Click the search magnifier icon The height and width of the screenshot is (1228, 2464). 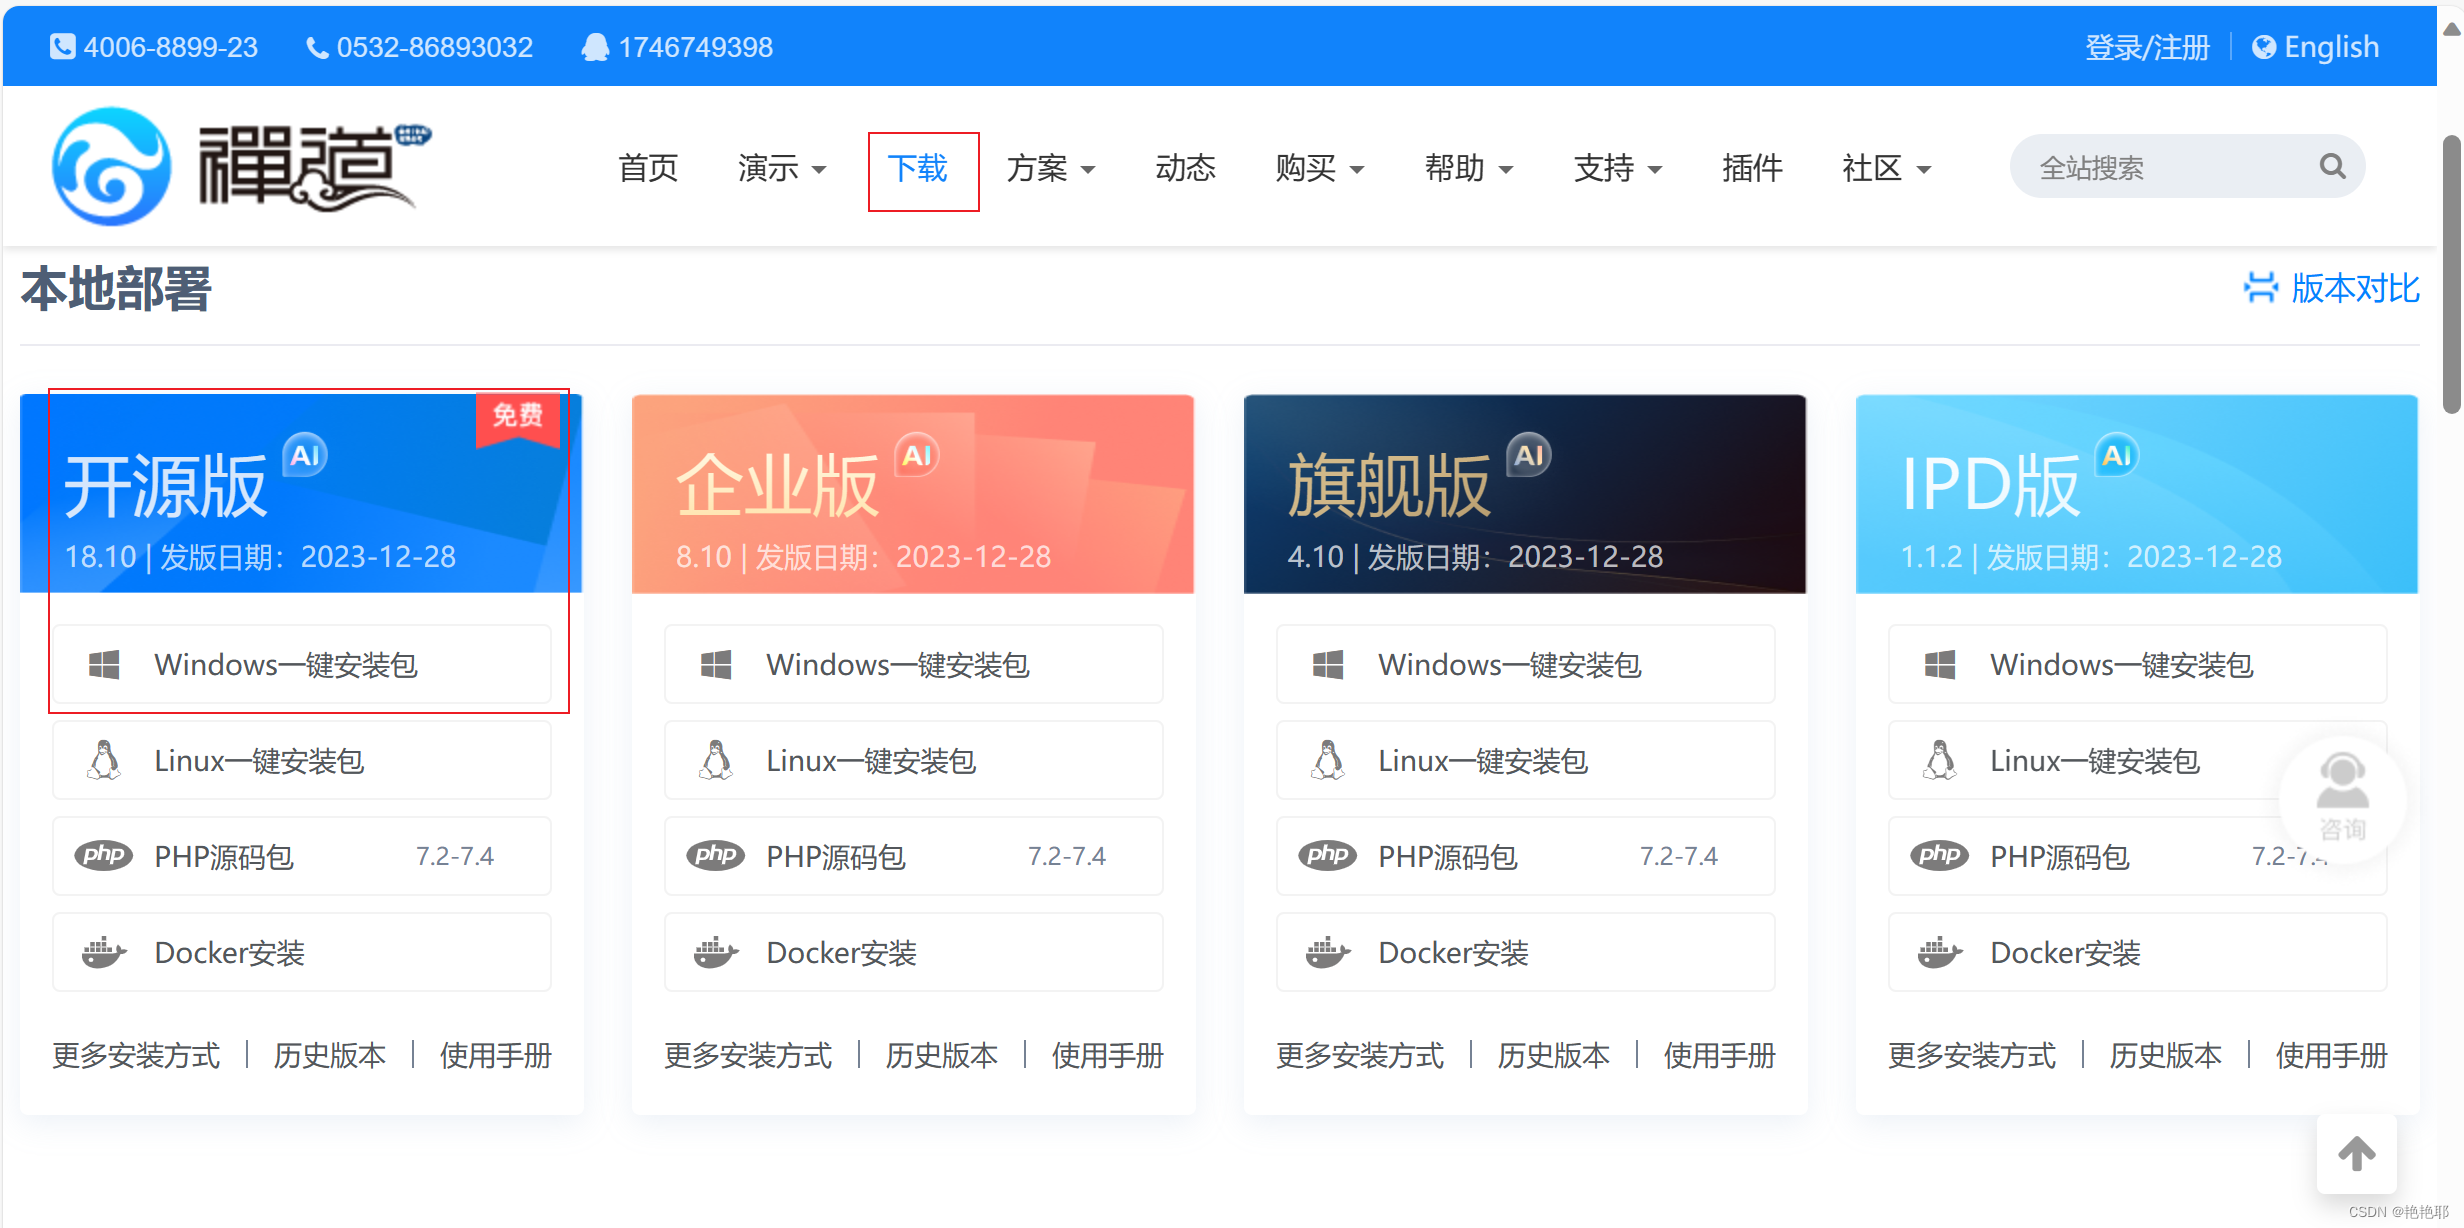2332,166
